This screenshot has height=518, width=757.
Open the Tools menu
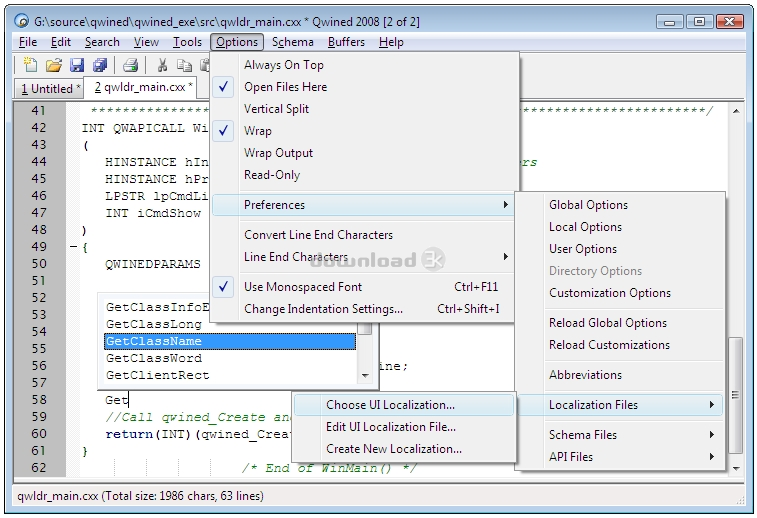pos(187,42)
